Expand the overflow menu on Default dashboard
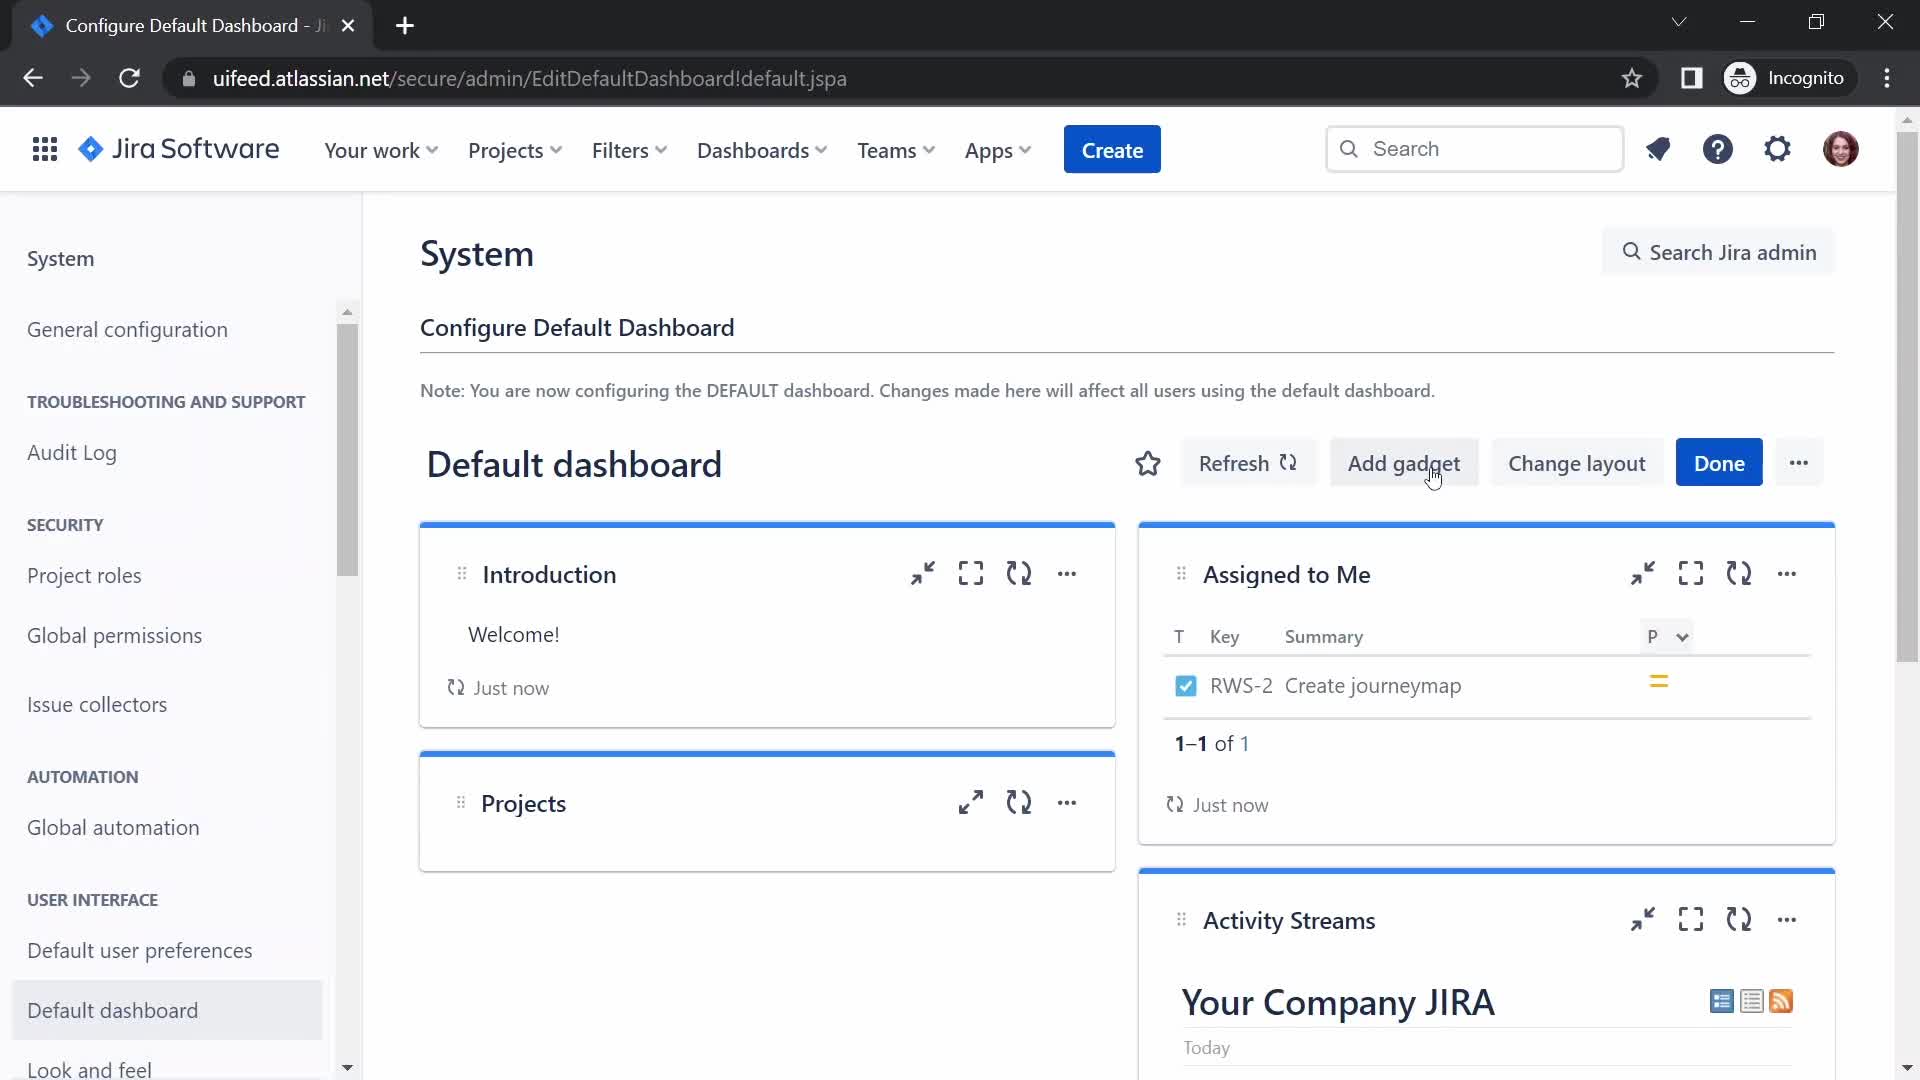This screenshot has width=1920, height=1080. click(x=1799, y=463)
